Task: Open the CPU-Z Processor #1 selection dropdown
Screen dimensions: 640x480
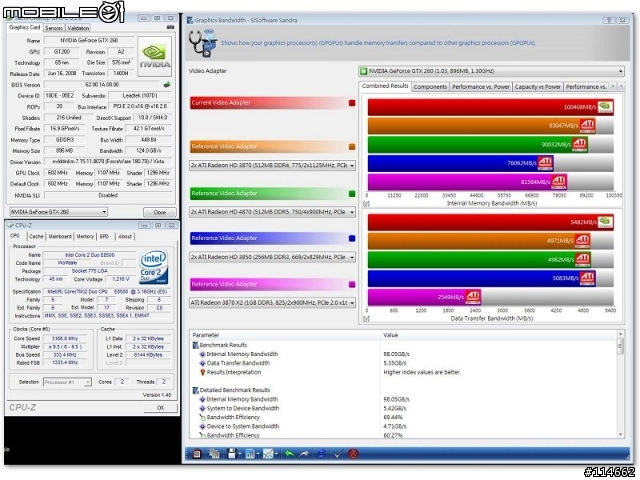Action: (x=67, y=382)
